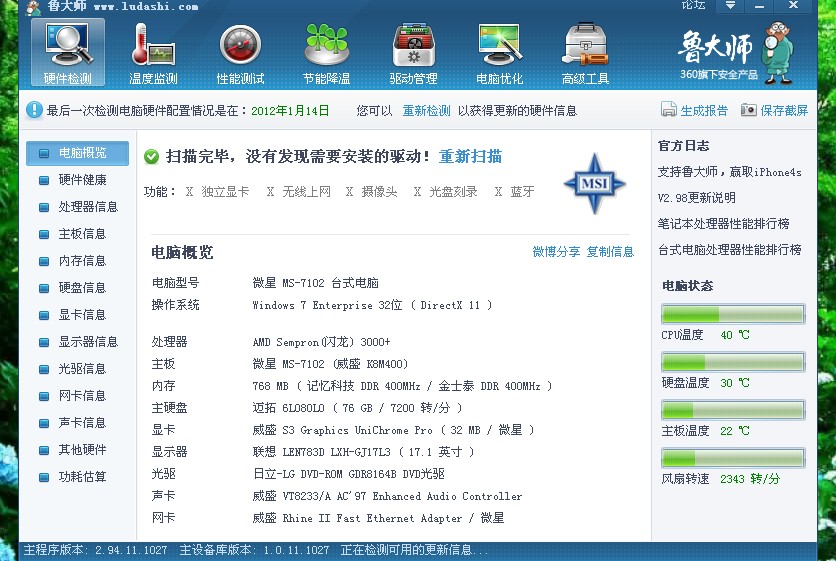Click the S3 Graphics UniChrome Pro value
The image size is (836, 561).
point(393,430)
